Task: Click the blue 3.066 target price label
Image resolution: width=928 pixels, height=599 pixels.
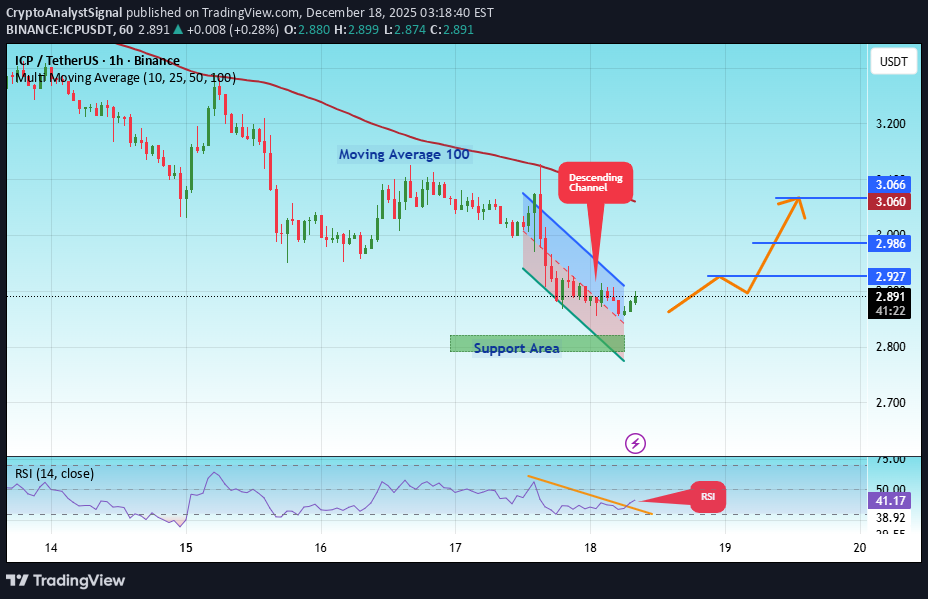Action: click(888, 185)
